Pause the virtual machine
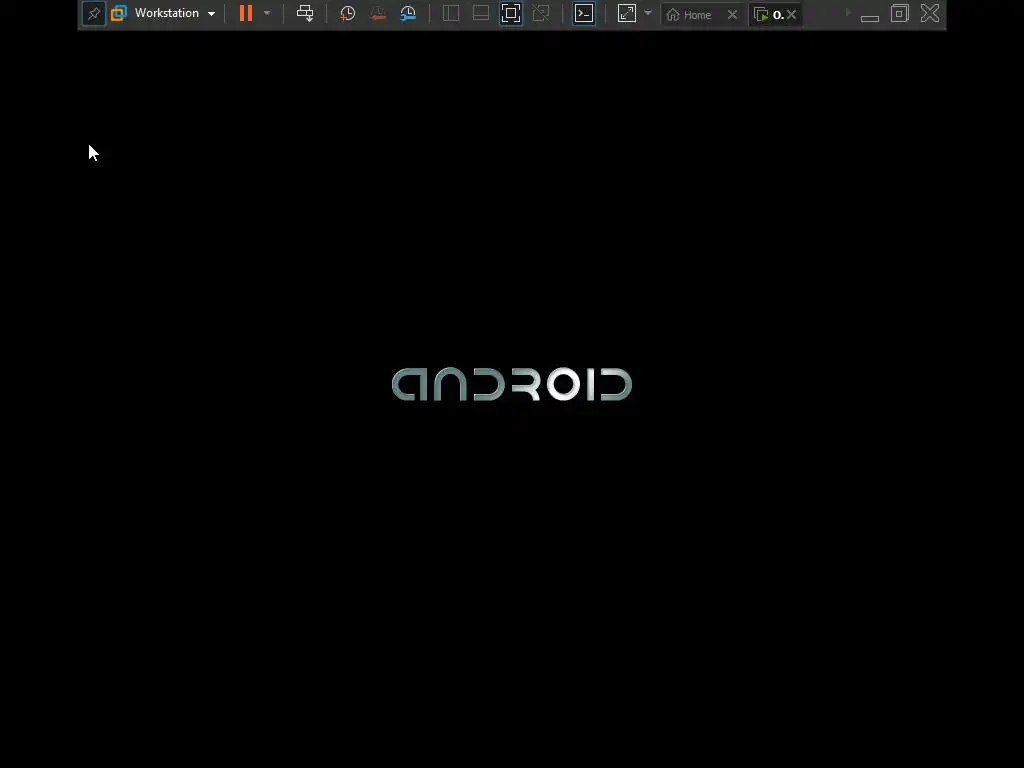The image size is (1024, 768). [x=246, y=13]
